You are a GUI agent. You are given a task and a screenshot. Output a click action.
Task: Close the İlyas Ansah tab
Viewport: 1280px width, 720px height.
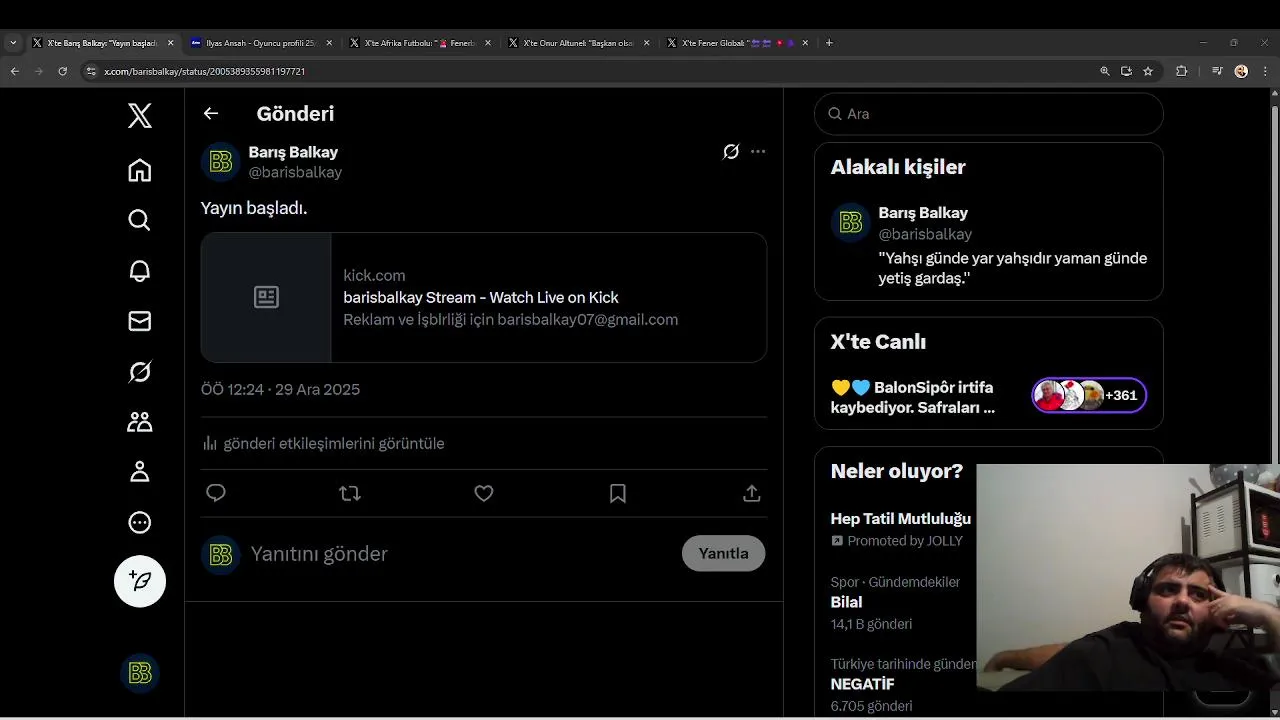pyautogui.click(x=329, y=43)
